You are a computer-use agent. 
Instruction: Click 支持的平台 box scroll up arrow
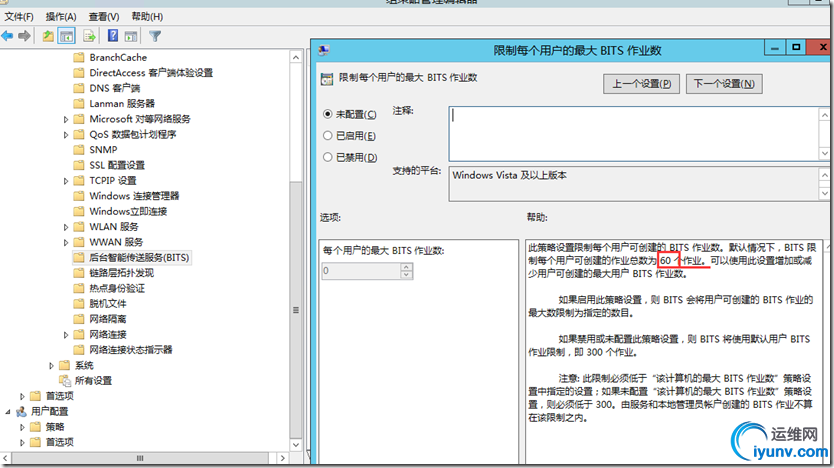[824, 175]
